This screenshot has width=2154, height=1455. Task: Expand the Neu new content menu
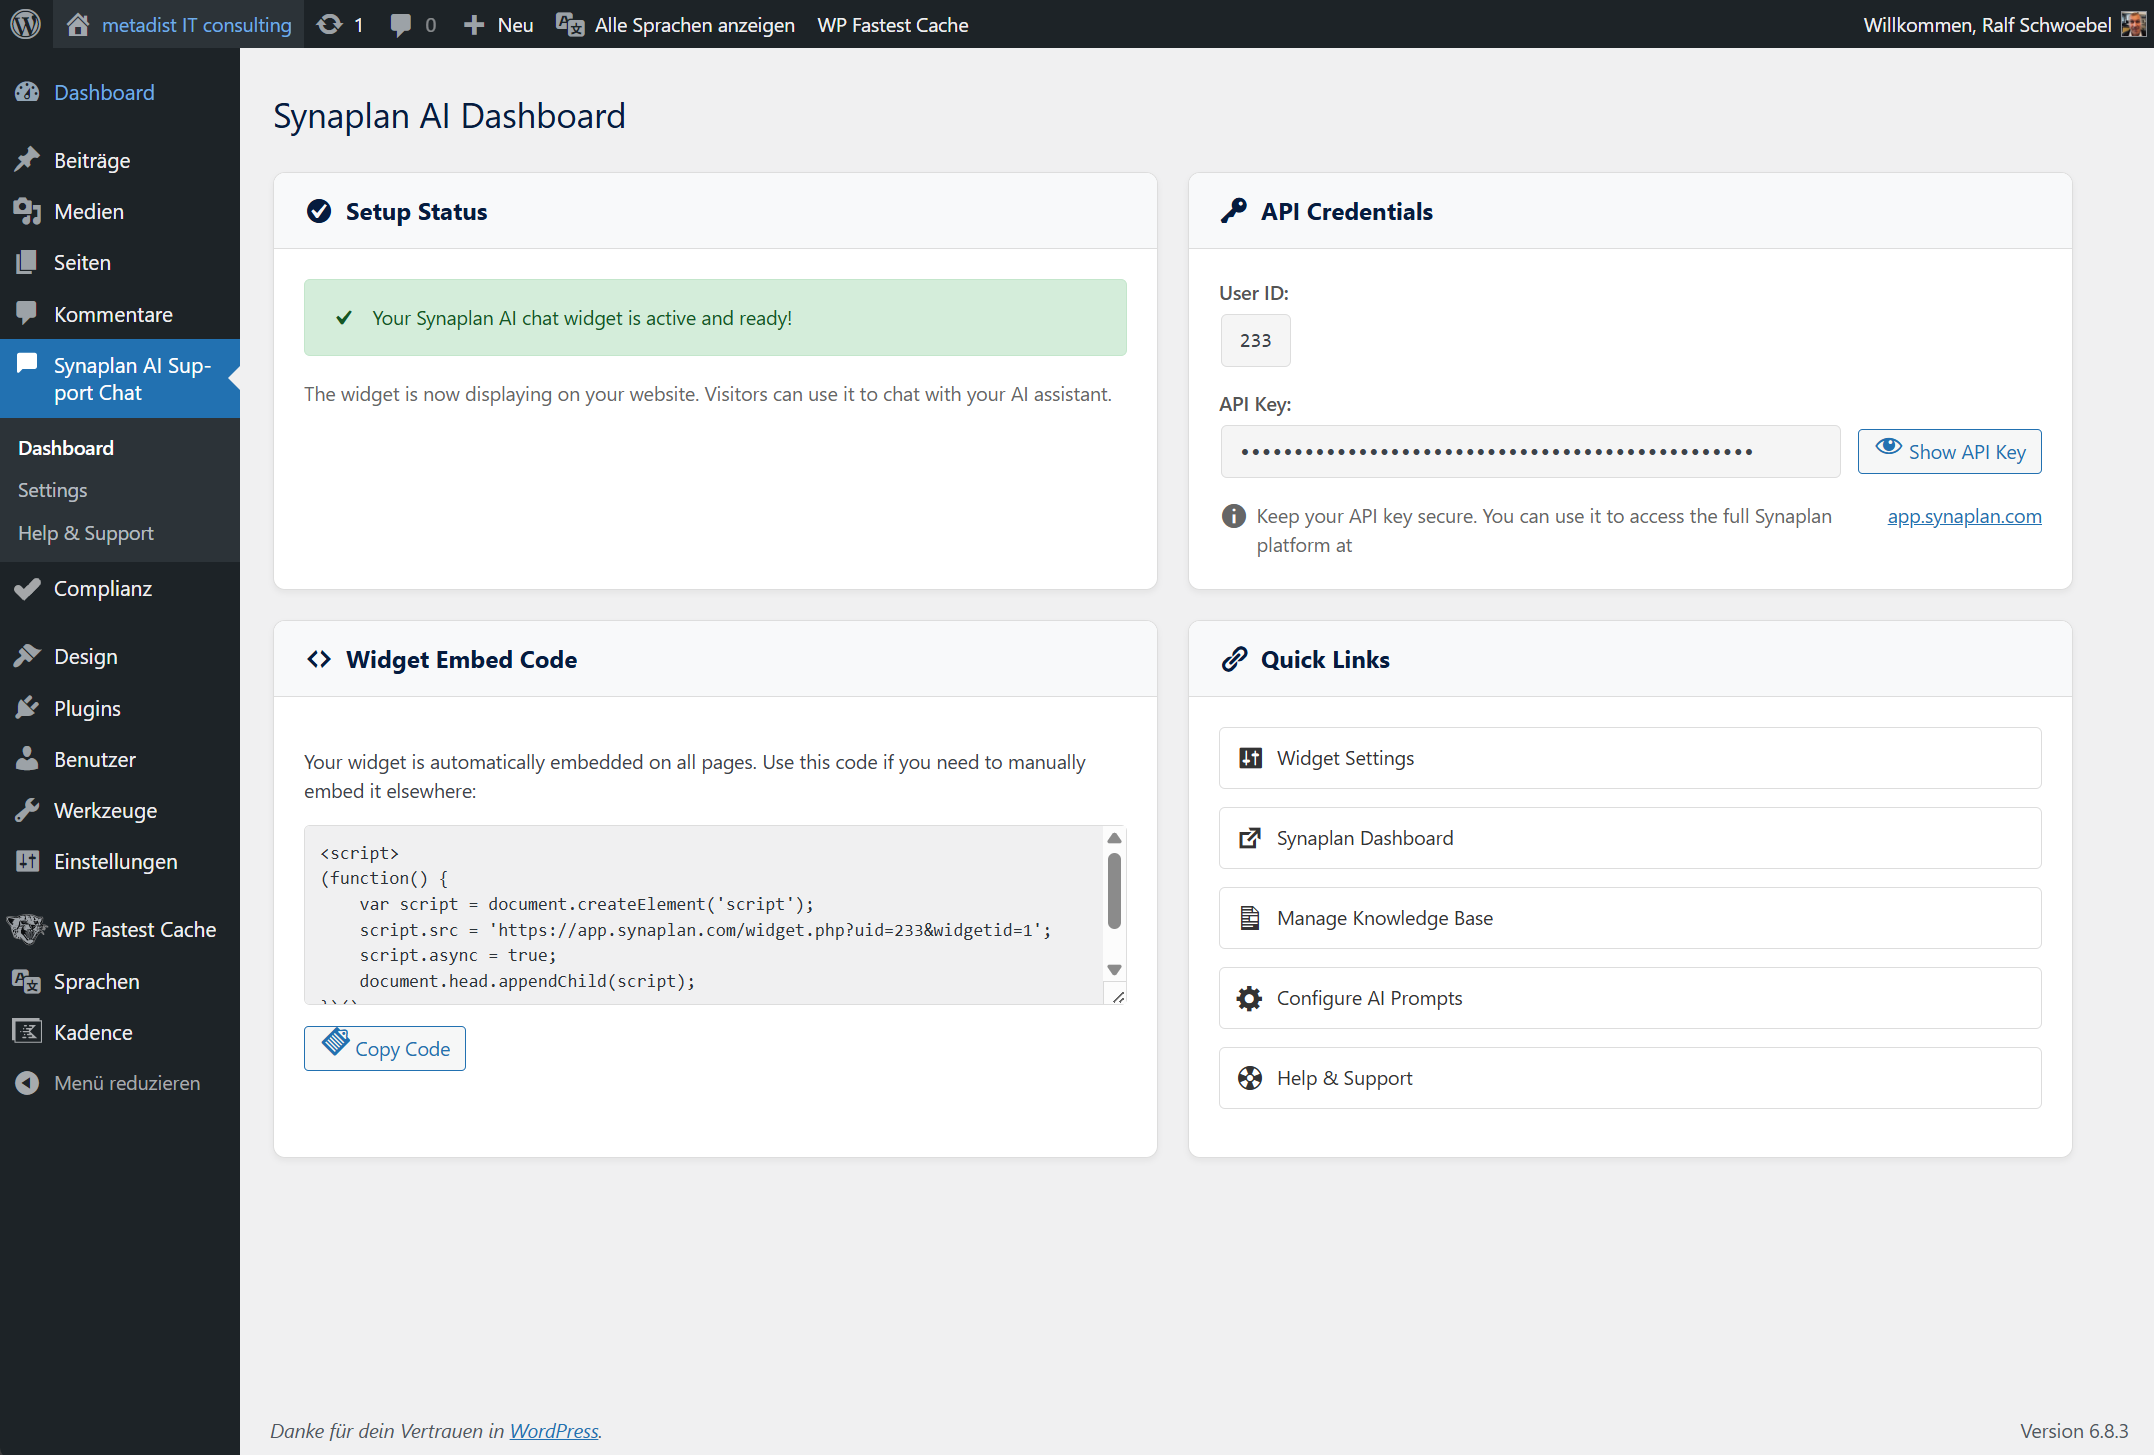coord(498,24)
